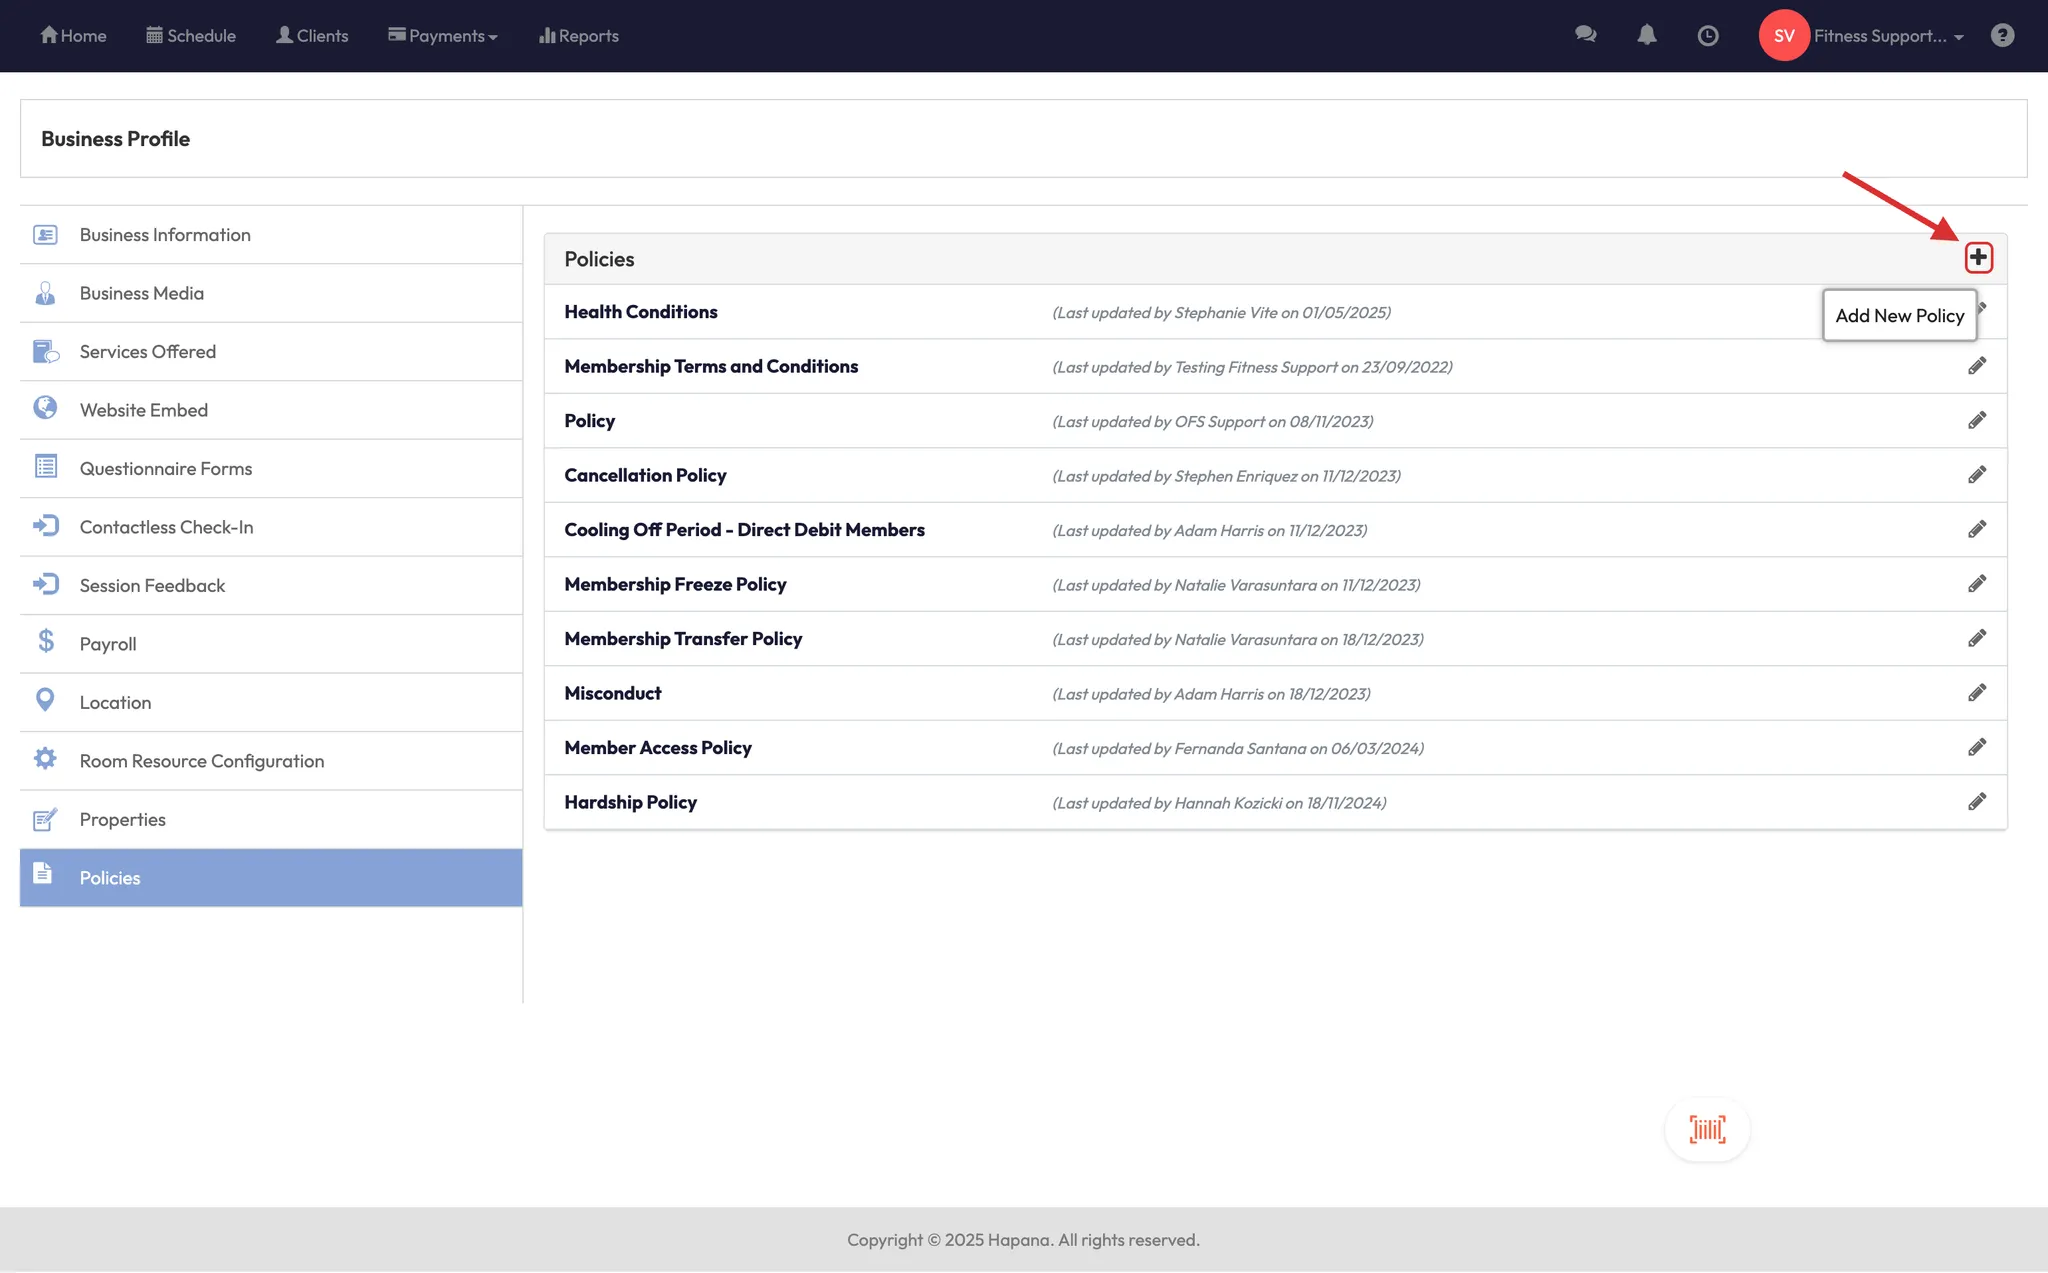Viewport: 2048px width, 1273px height.
Task: Go to the Schedule menu item
Action: click(x=191, y=36)
